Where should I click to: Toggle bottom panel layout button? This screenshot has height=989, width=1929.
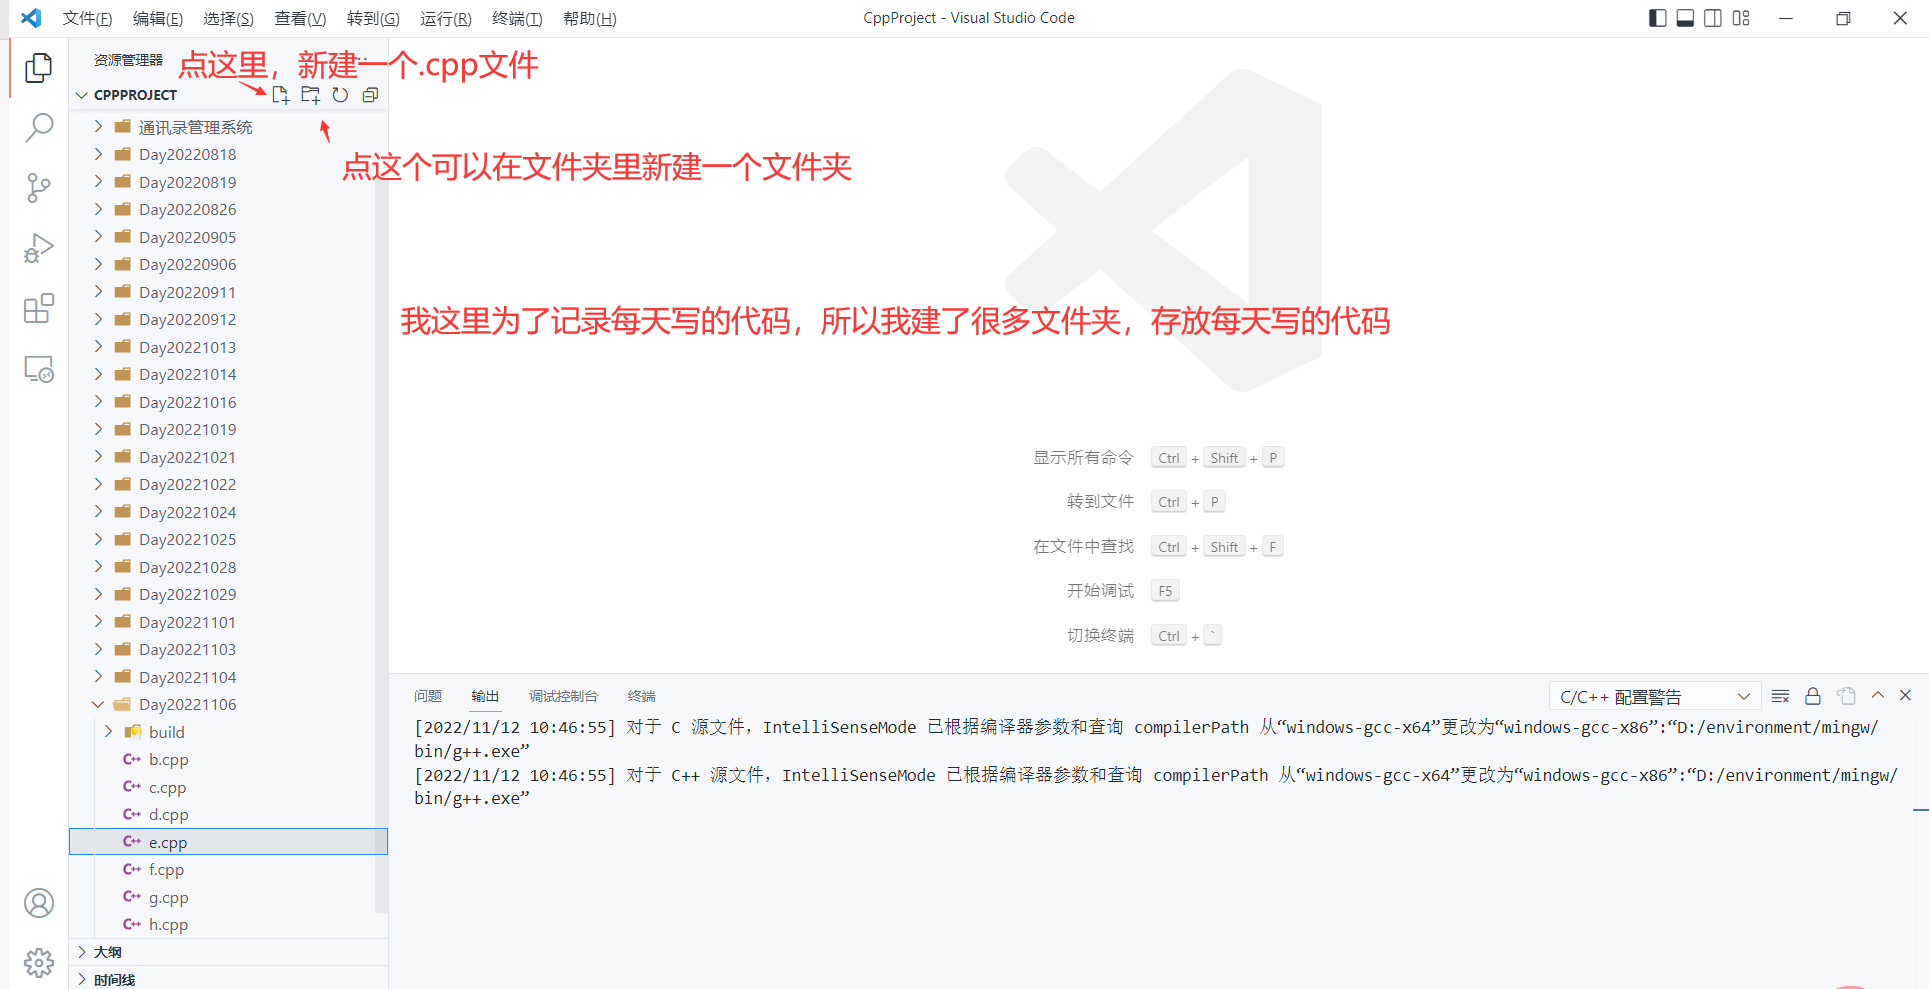pyautogui.click(x=1685, y=18)
